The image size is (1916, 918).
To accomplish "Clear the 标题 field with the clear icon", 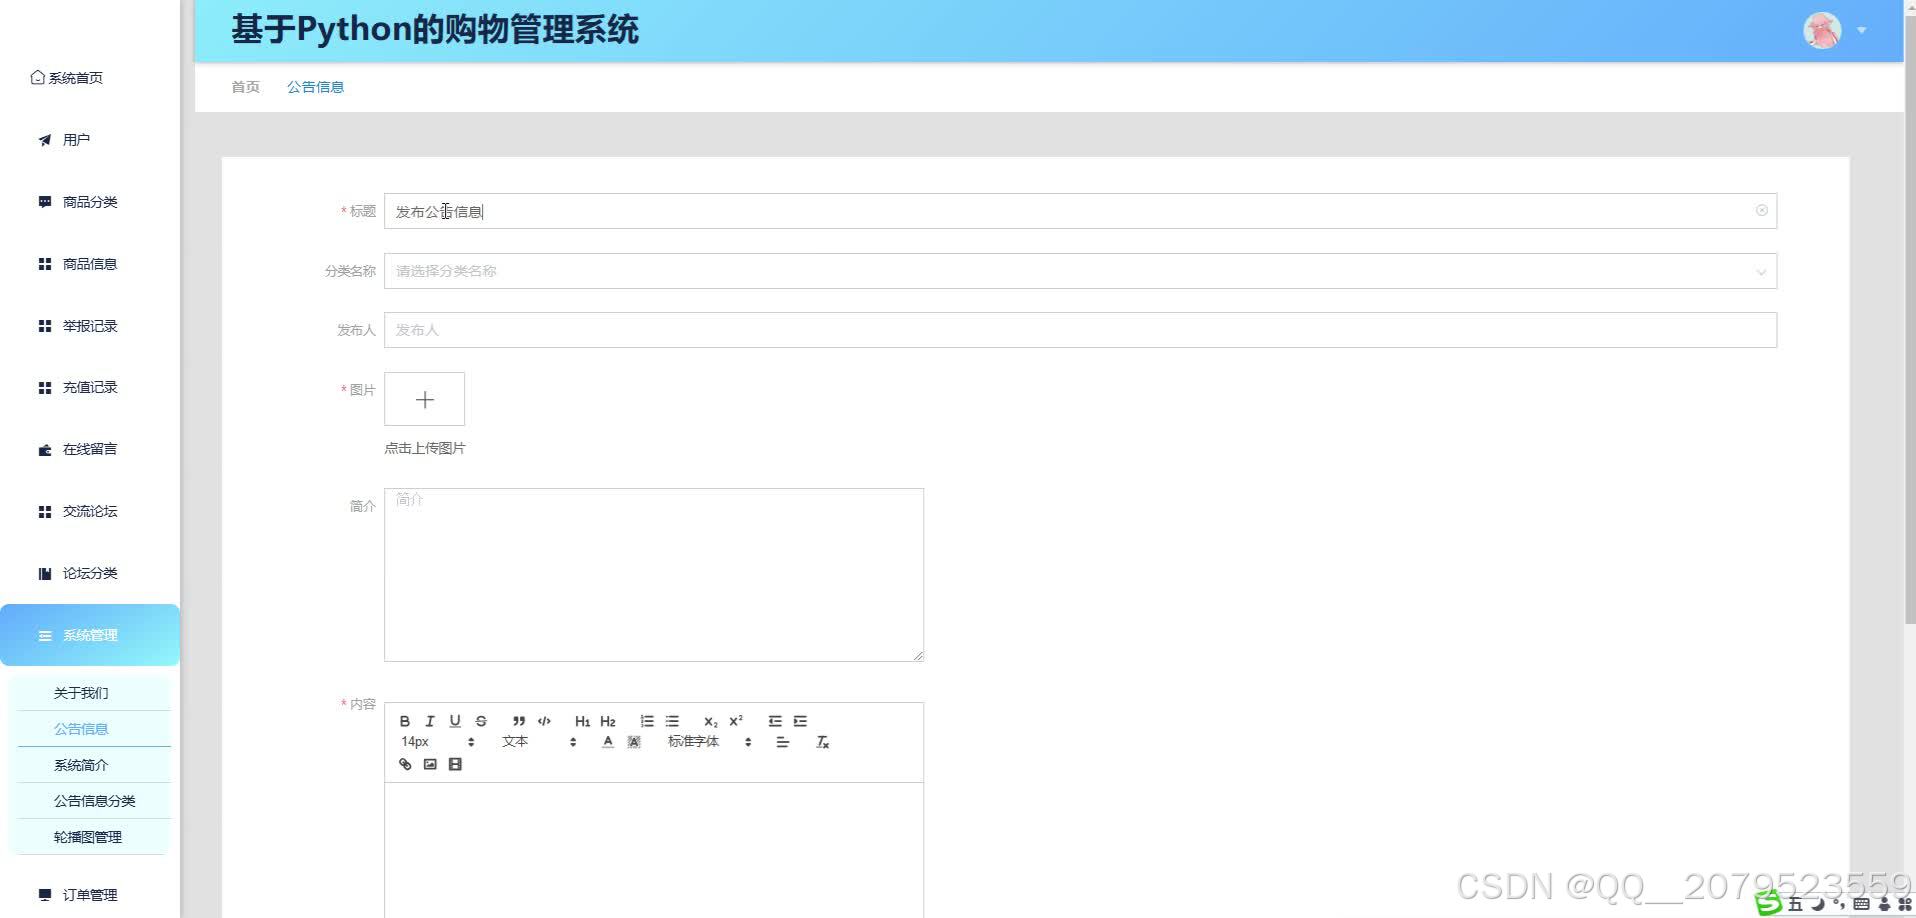I will 1761,210.
